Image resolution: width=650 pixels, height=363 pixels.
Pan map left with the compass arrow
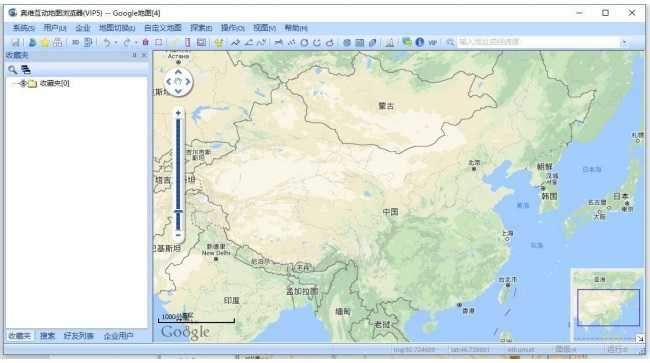[x=169, y=82]
